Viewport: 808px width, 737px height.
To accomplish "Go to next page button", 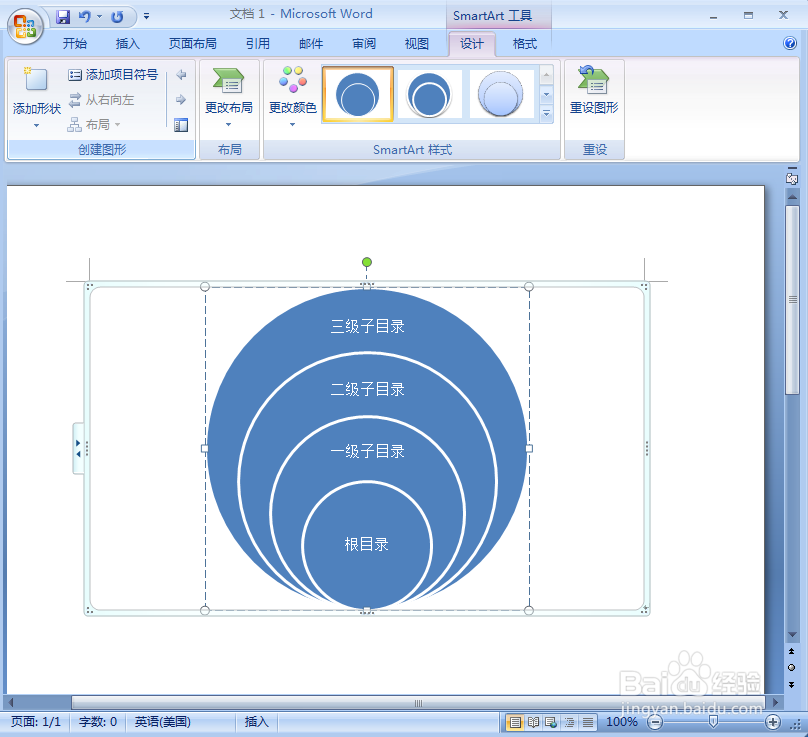I will (x=792, y=684).
